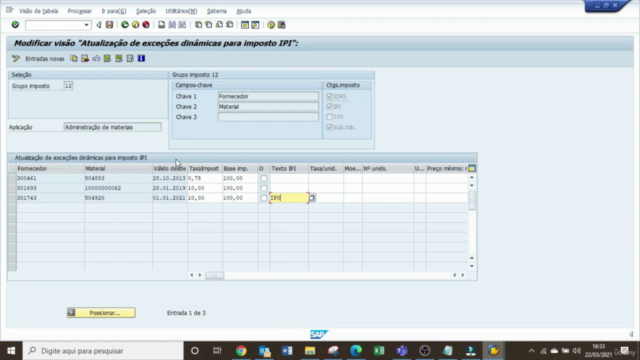Click the Grupo imposto field with 12
The width and height of the screenshot is (640, 360).
pos(68,86)
